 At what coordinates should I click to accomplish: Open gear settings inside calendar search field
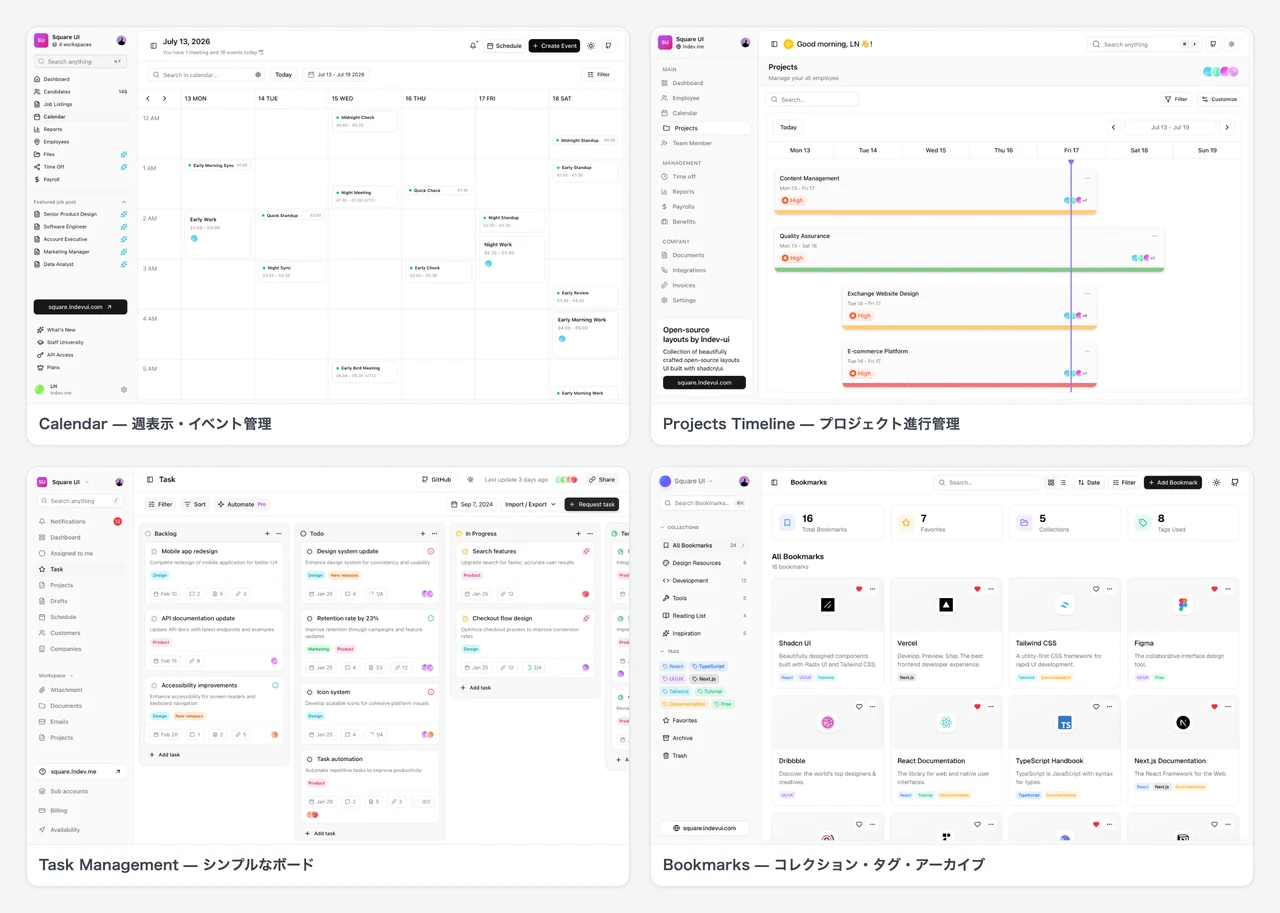pos(258,75)
